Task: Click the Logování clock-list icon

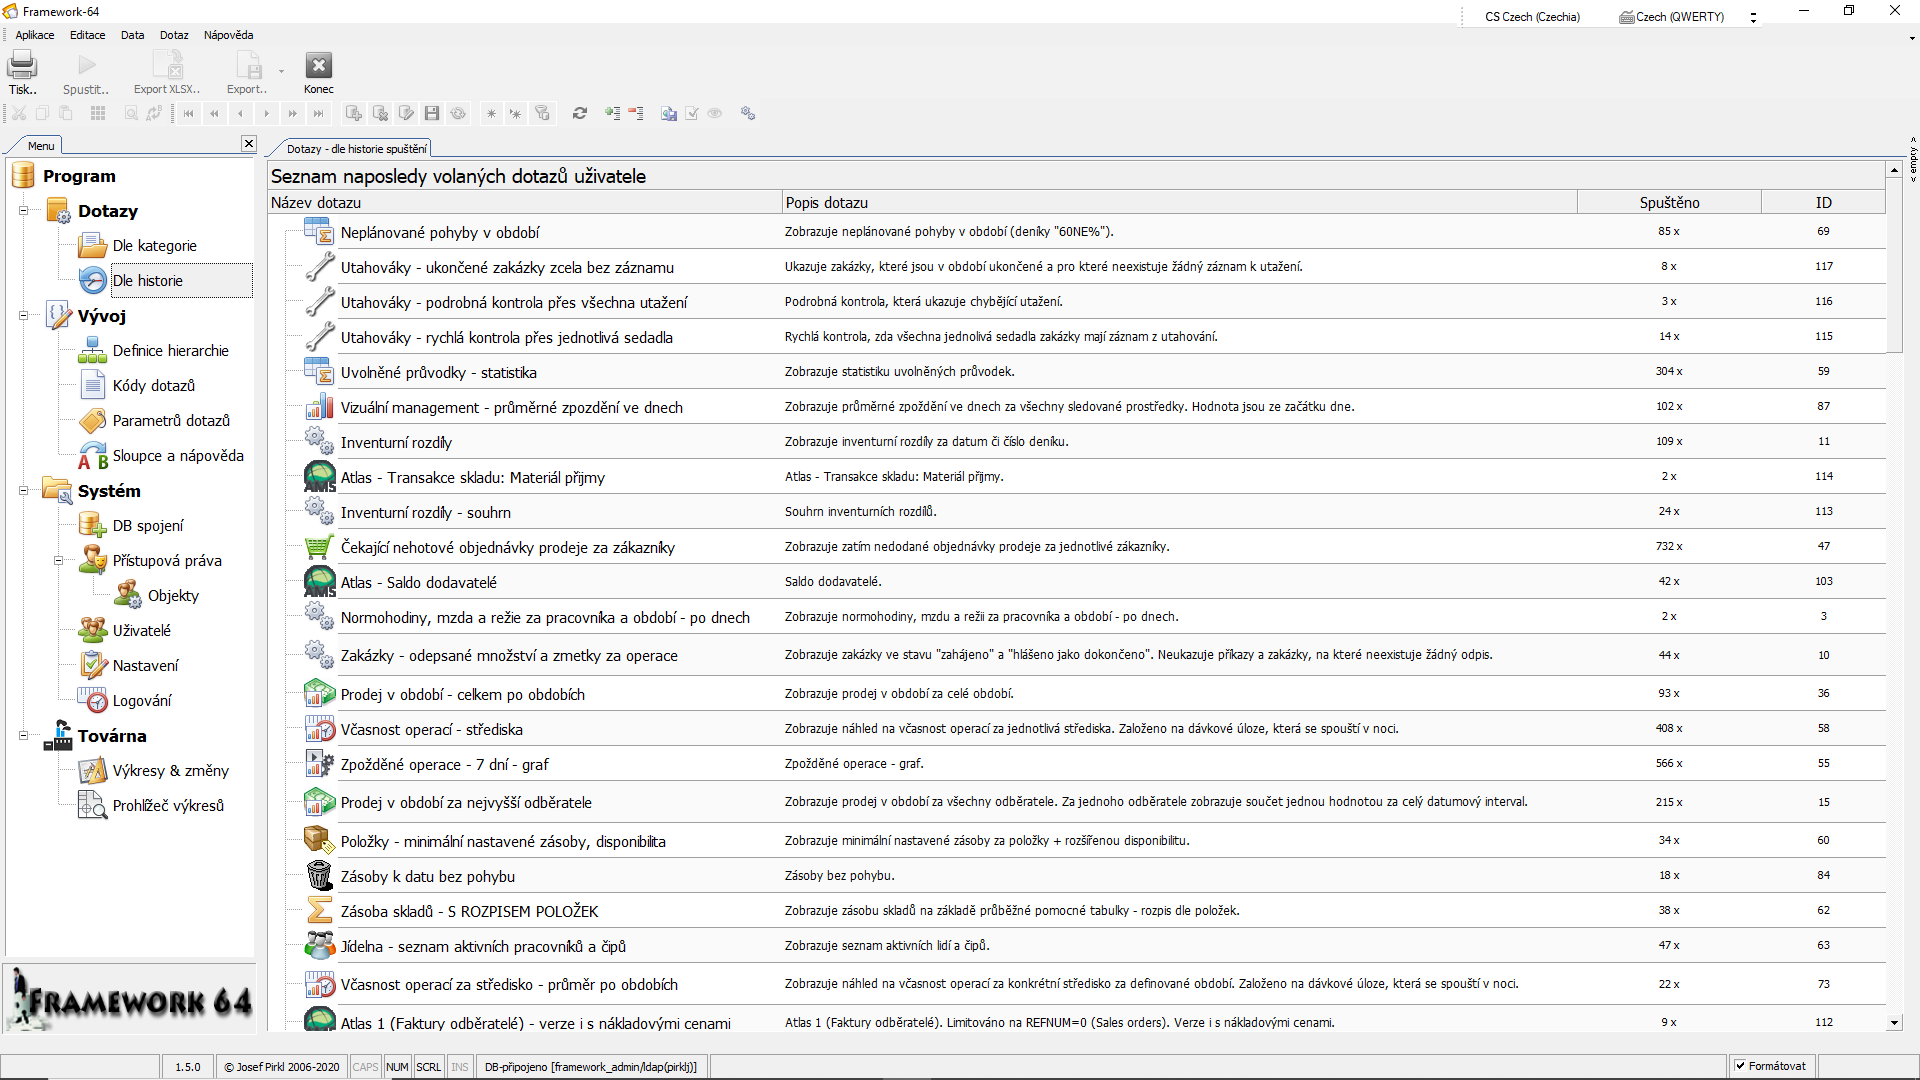Action: pos(93,700)
